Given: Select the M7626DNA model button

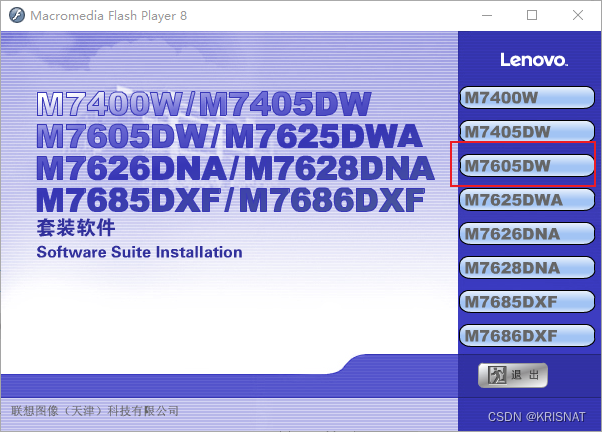Looking at the screenshot, I should [527, 233].
